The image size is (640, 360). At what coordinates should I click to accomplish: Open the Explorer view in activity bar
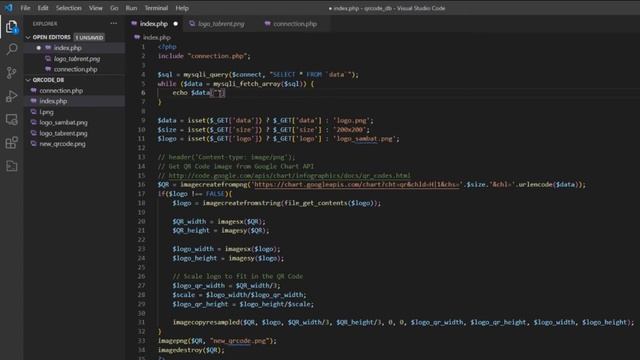pyautogui.click(x=11, y=27)
